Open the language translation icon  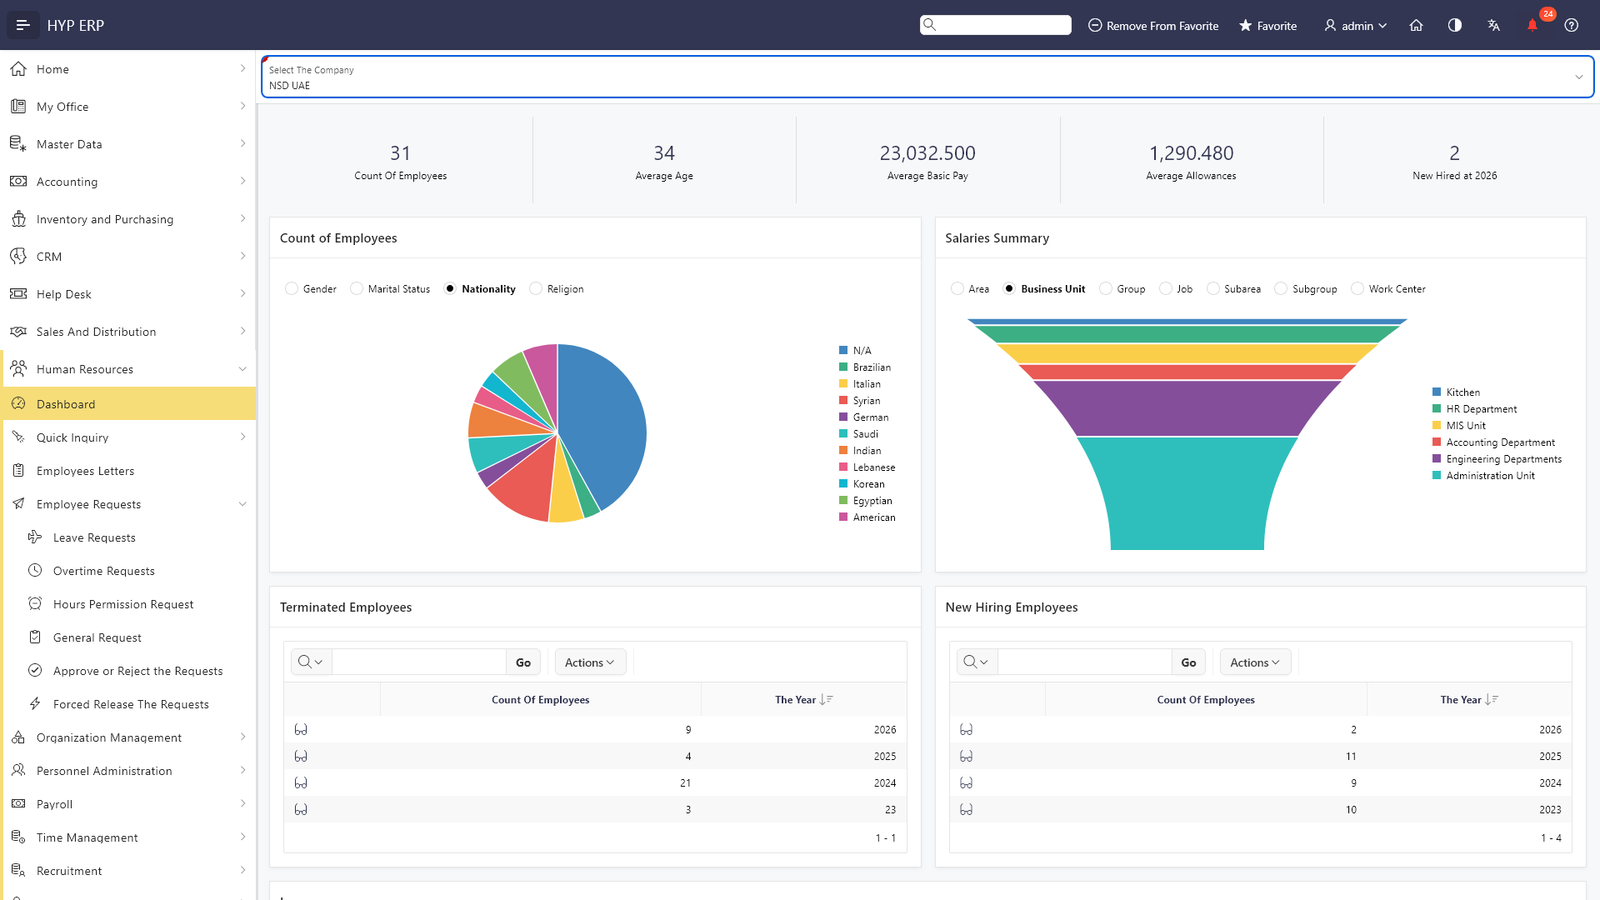1493,25
